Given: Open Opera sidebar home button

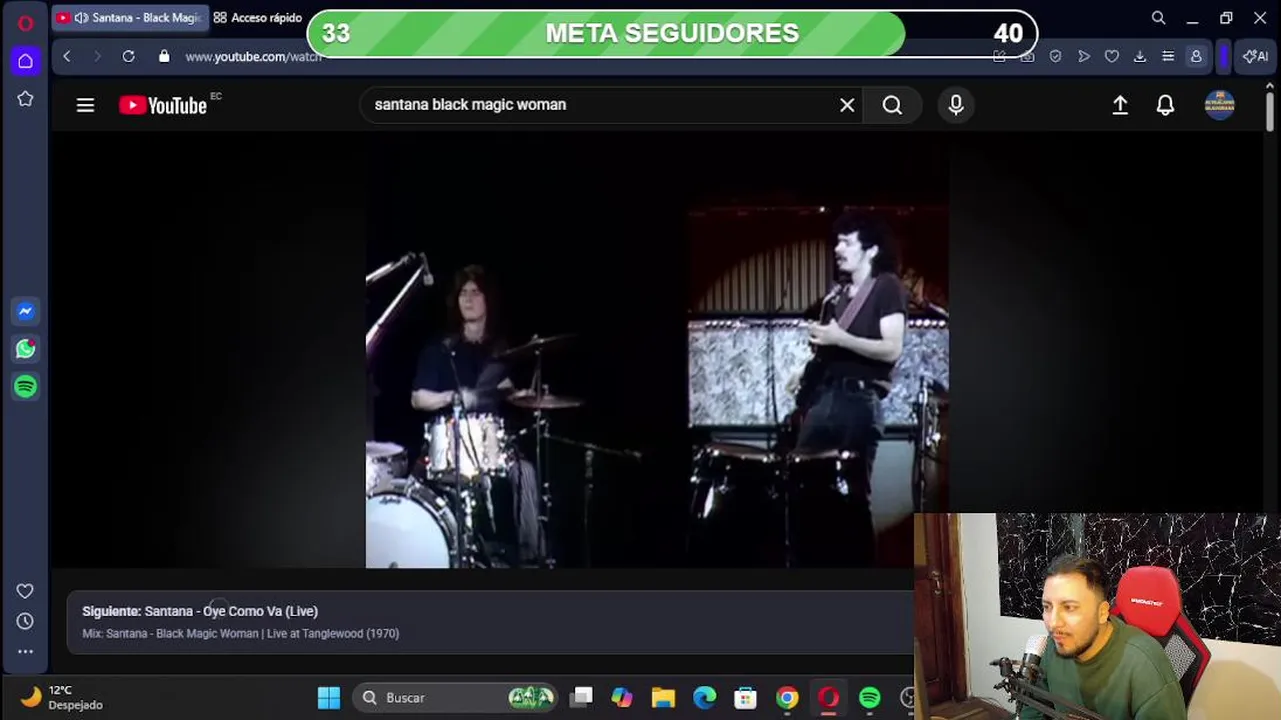Looking at the screenshot, I should pos(25,61).
